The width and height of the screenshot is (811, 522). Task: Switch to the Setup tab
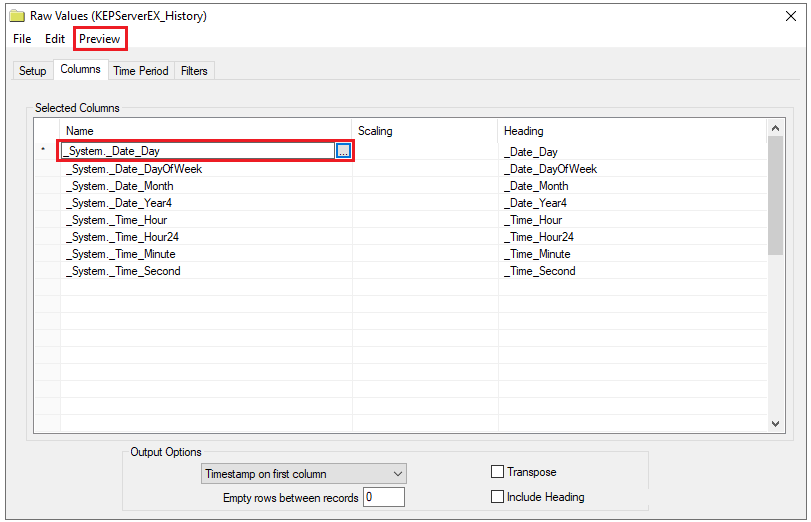(x=33, y=71)
